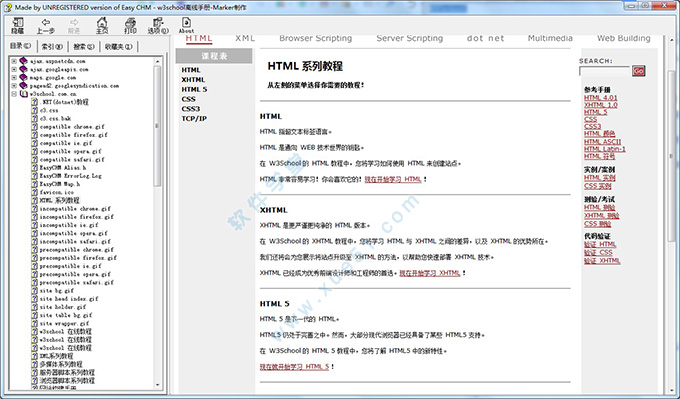Expand the ajax.googleapis.com tree node
This screenshot has height=399, width=680.
14,69
